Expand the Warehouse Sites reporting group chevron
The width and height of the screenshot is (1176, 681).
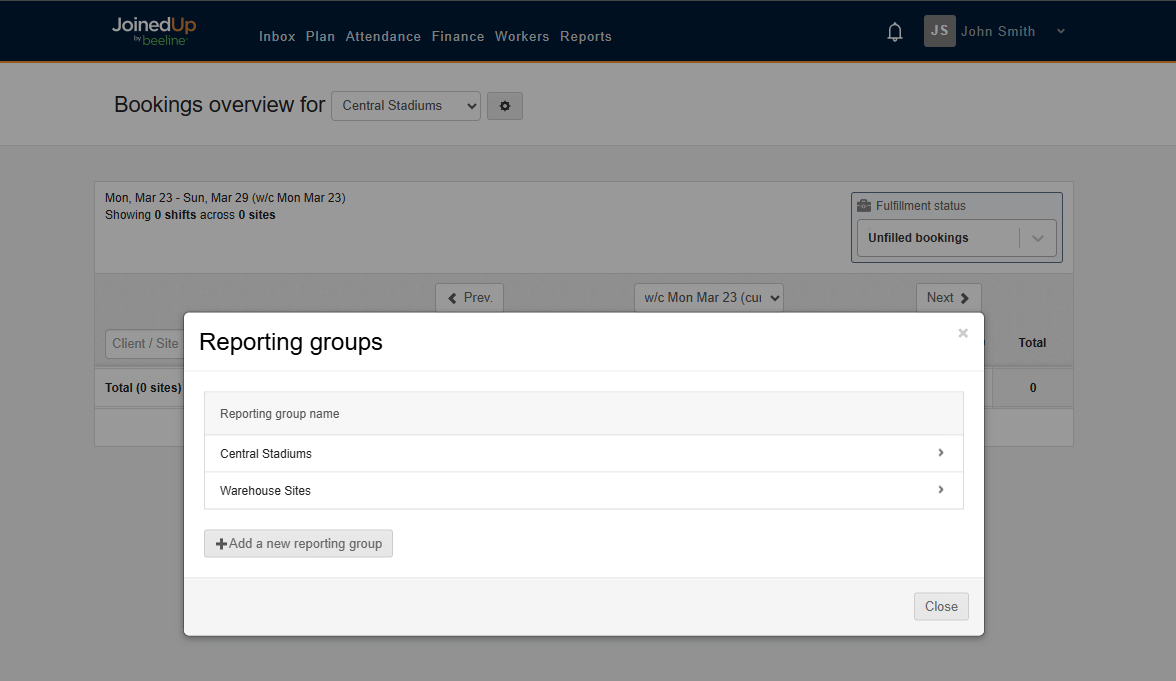click(939, 490)
